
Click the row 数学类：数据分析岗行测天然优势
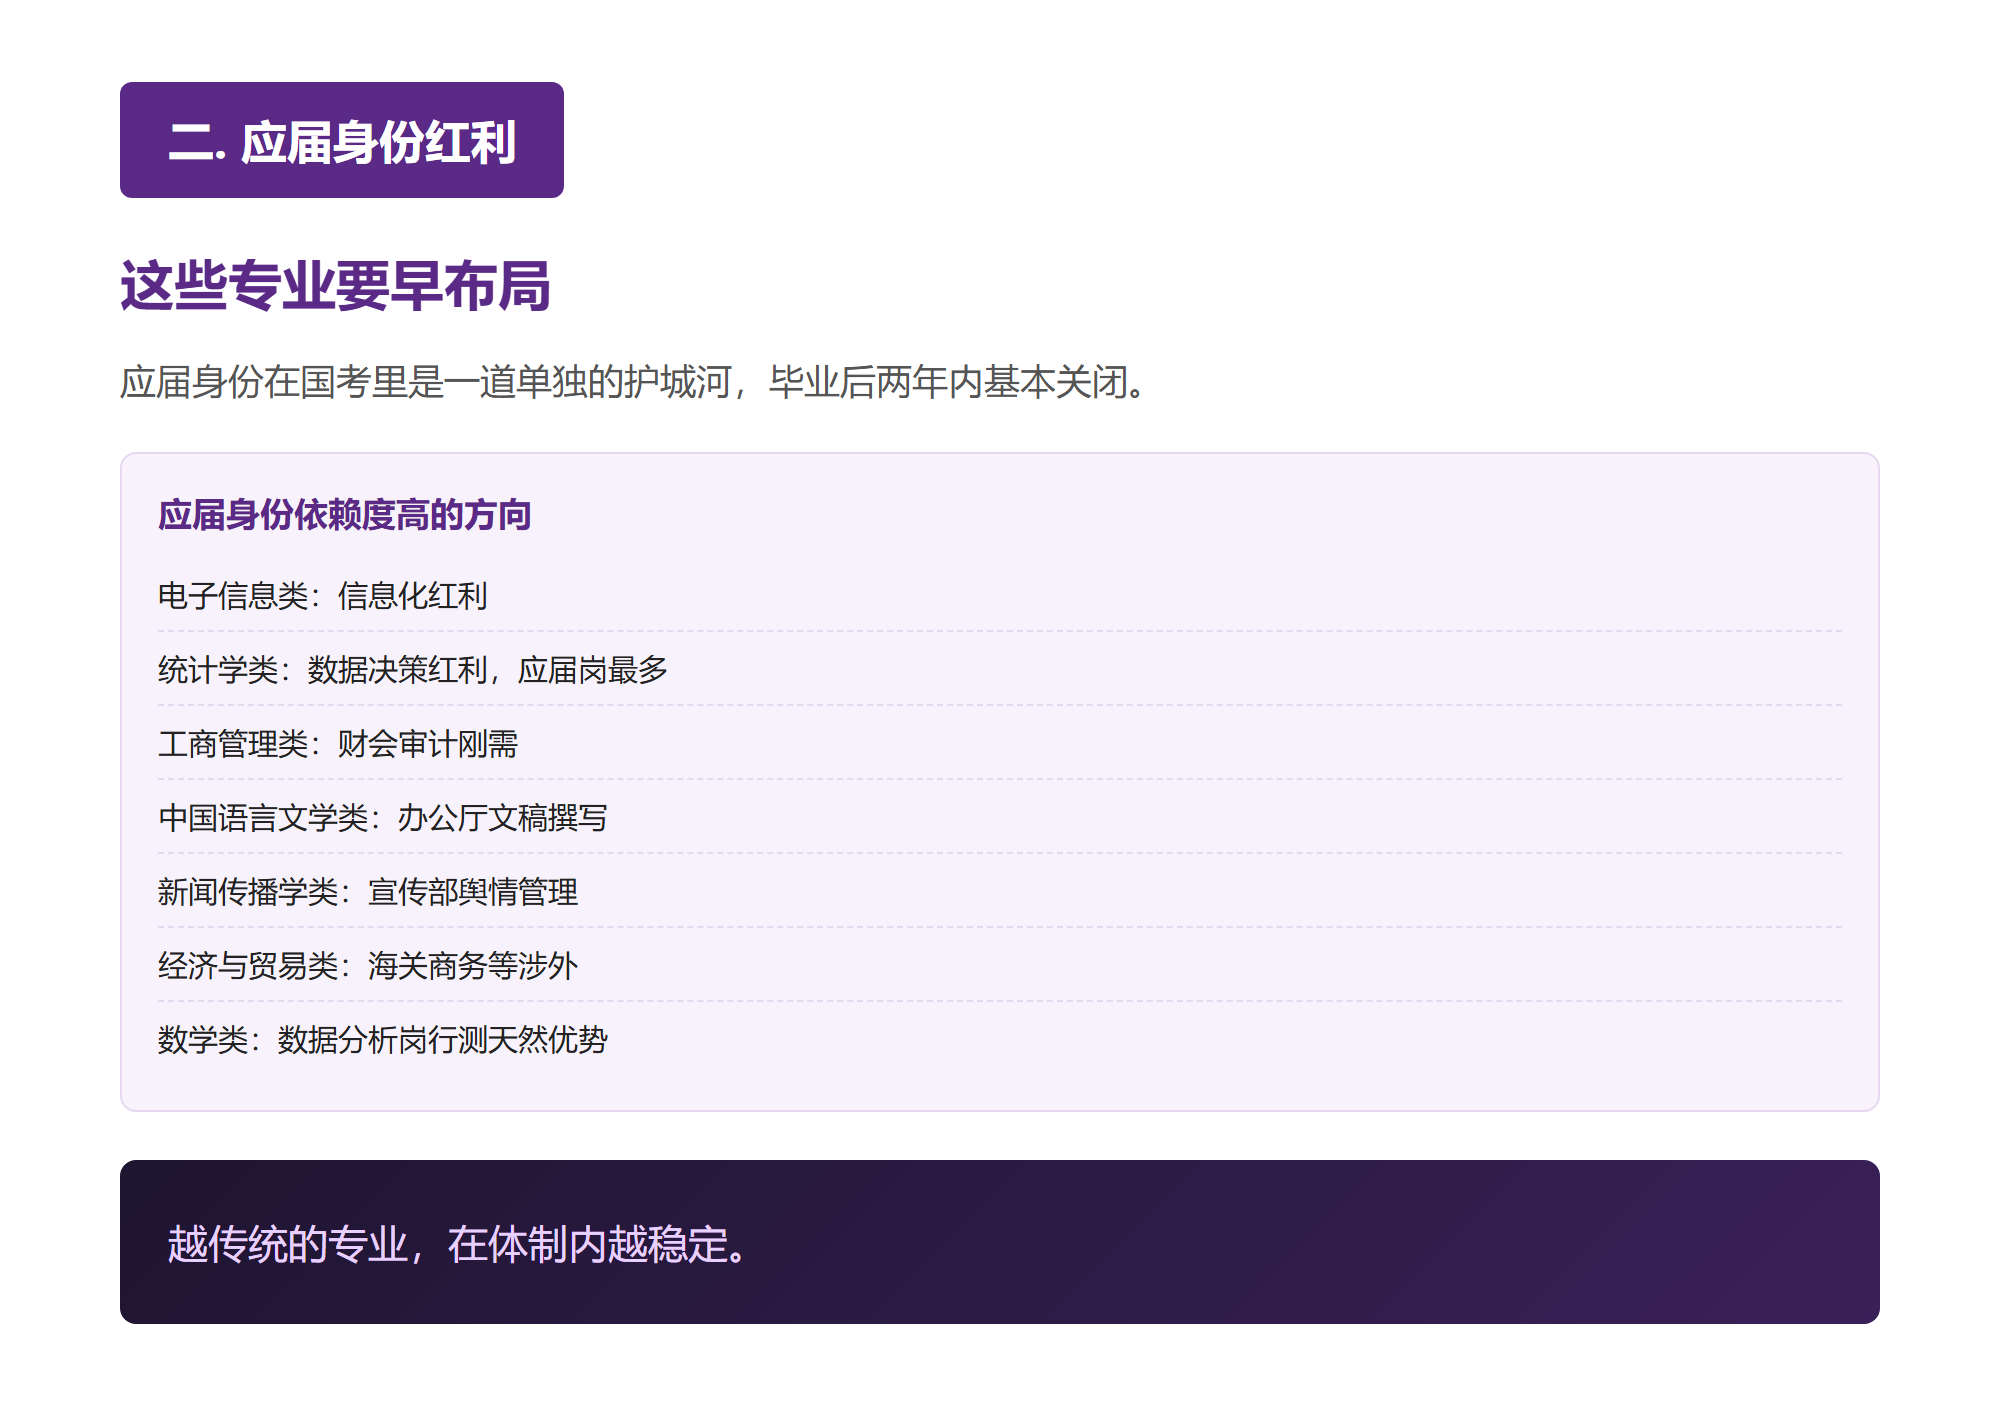pyautogui.click(x=1000, y=1040)
